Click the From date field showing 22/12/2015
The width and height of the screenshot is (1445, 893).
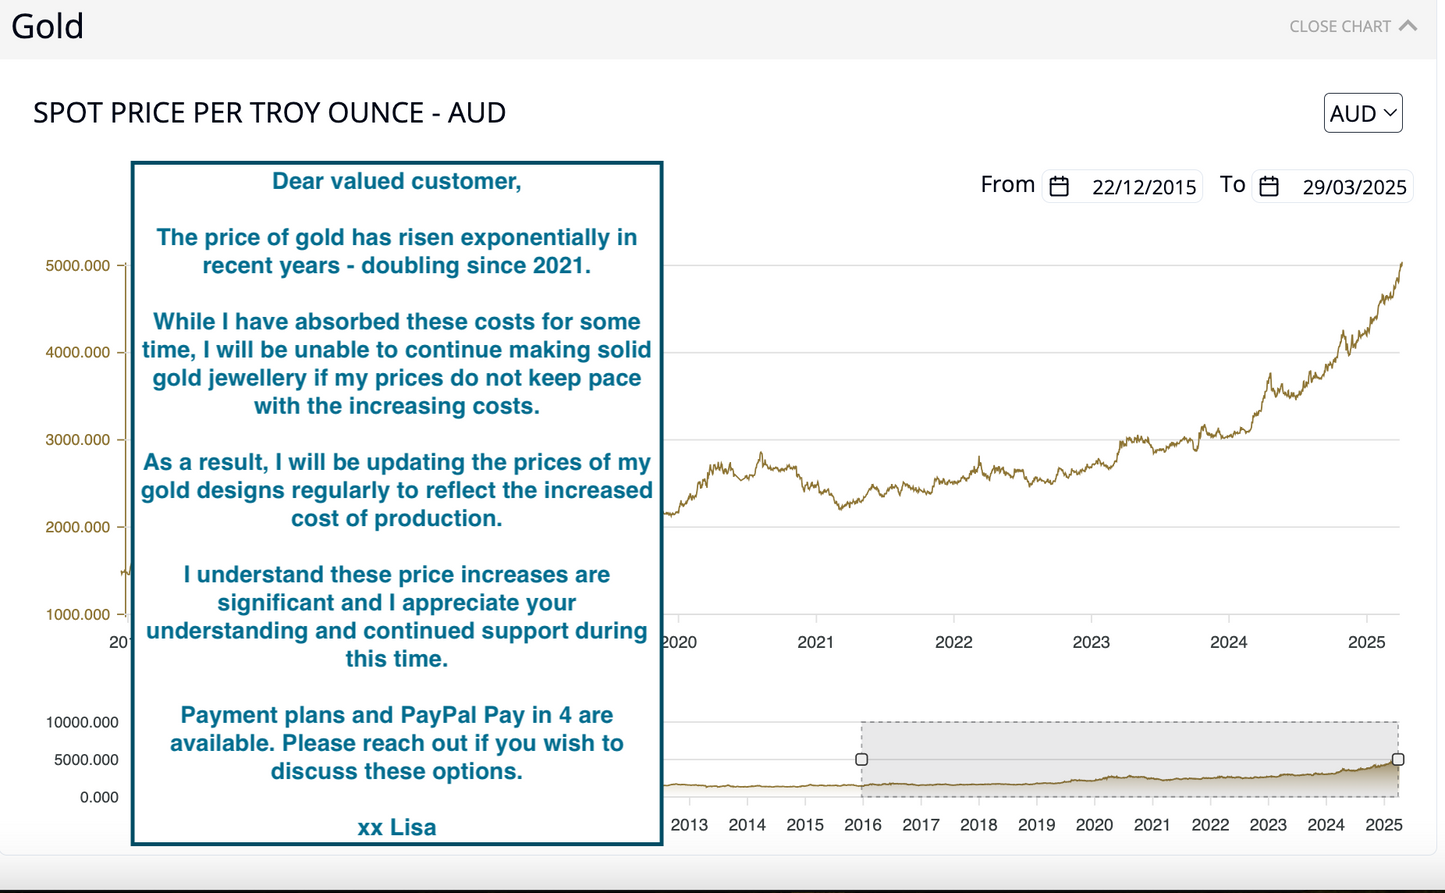(x=1143, y=187)
